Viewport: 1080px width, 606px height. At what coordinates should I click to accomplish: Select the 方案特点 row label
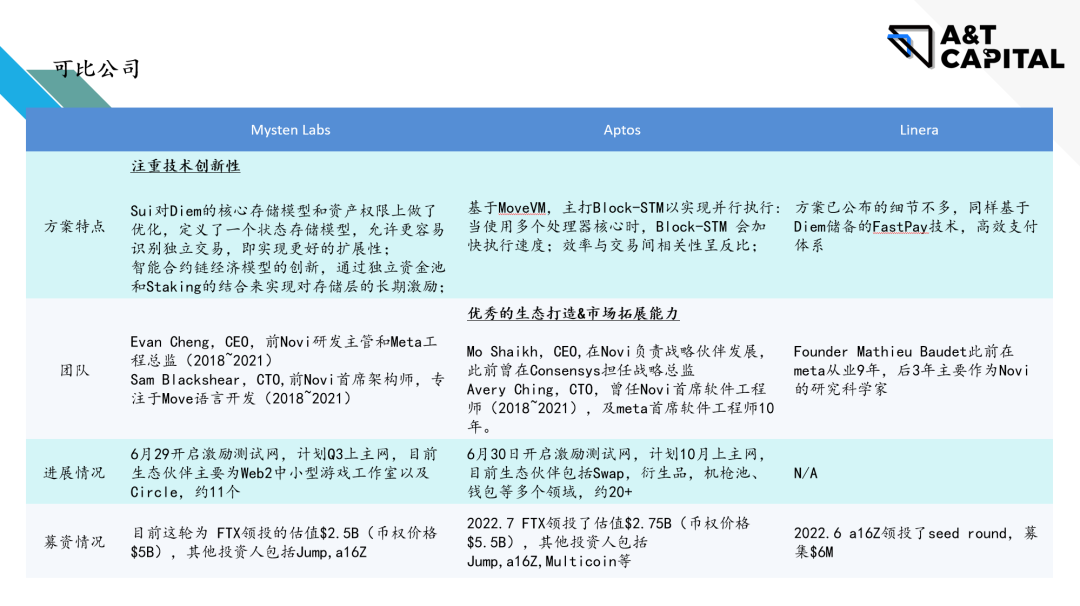(x=74, y=226)
